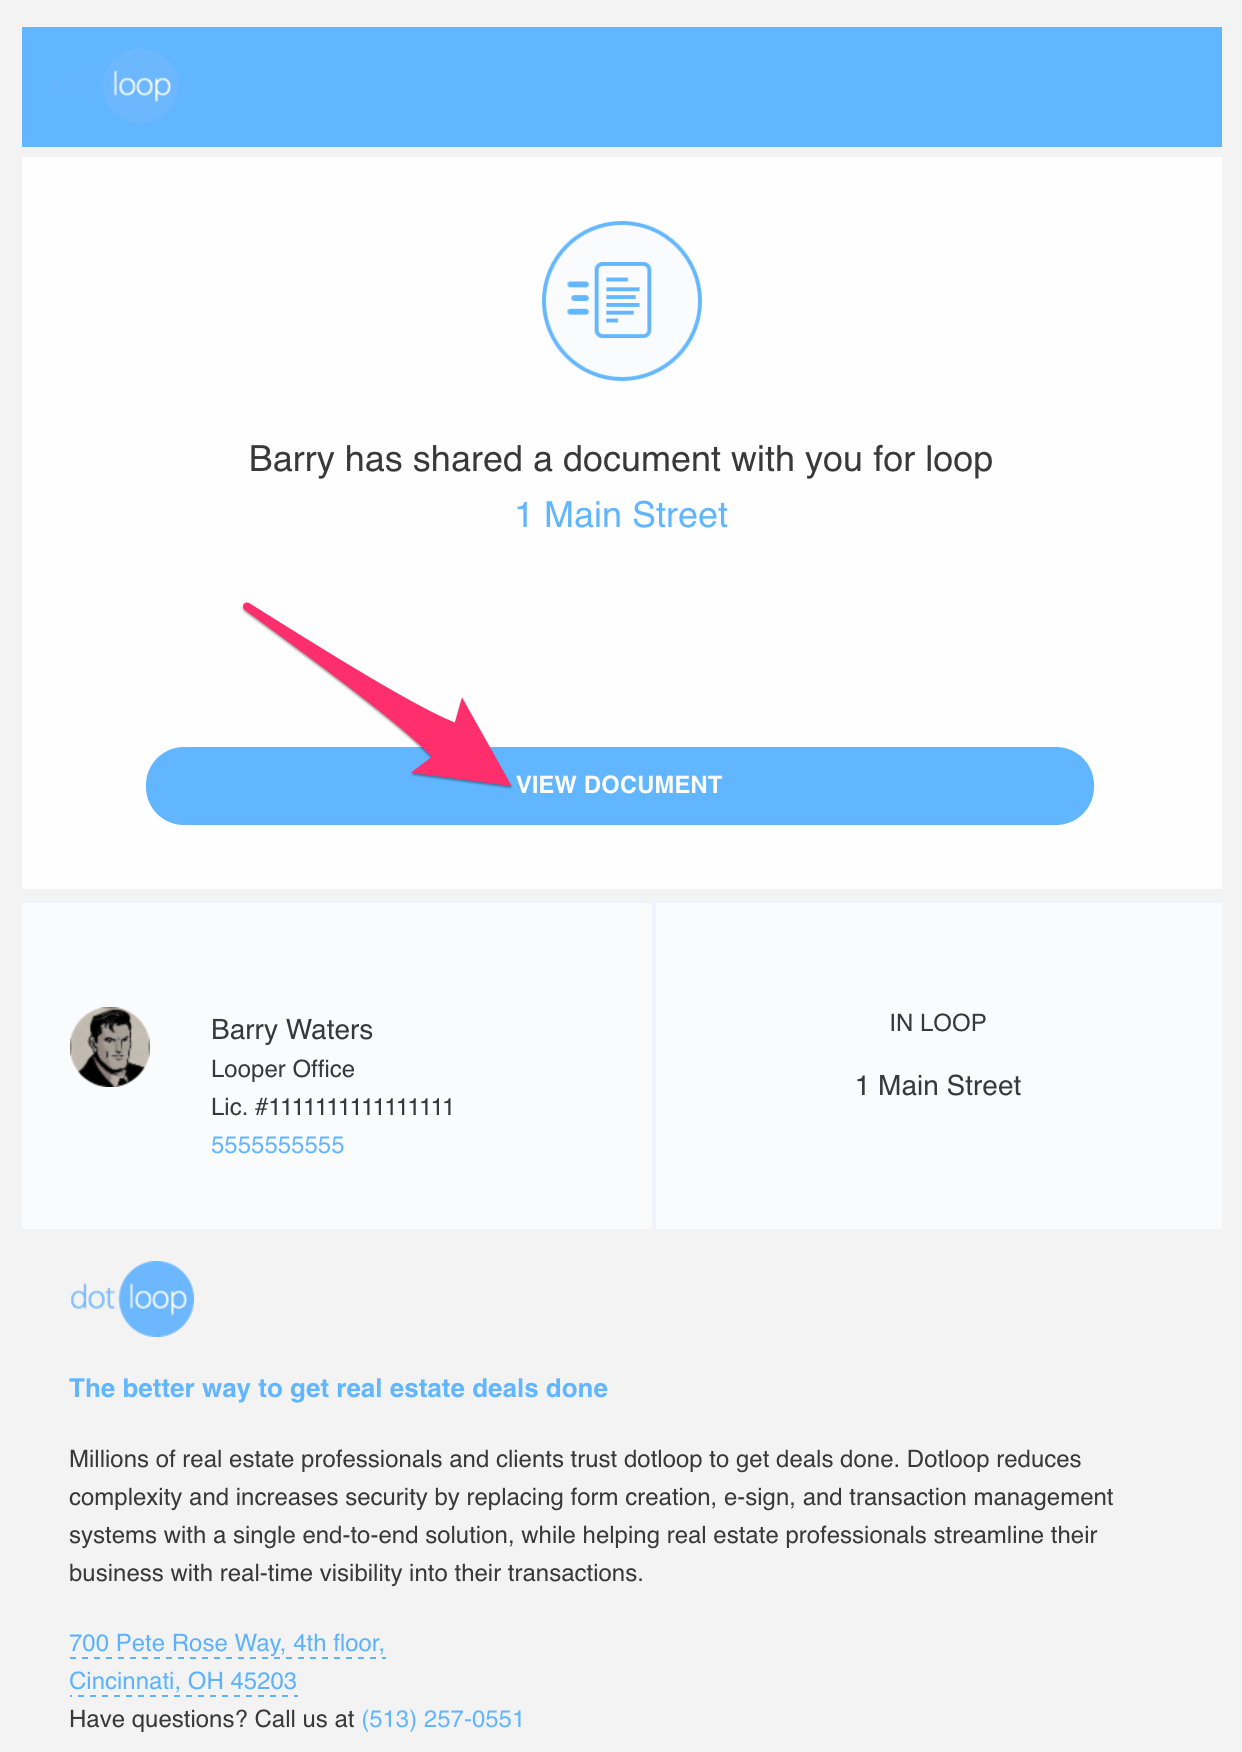
Task: Click the loop logo in the header
Action: click(x=140, y=86)
